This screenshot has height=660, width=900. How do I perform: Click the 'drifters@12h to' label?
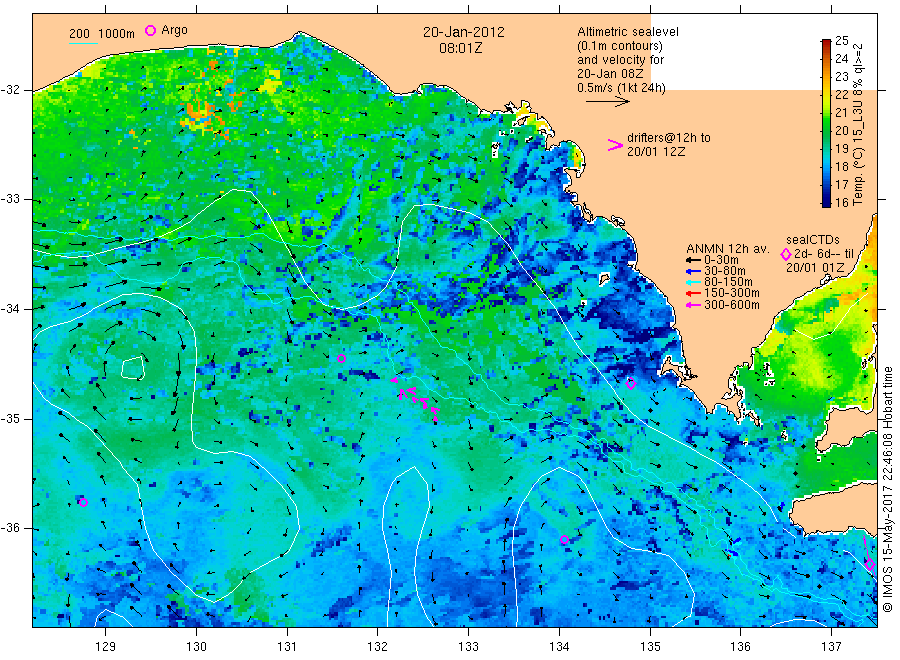point(669,138)
